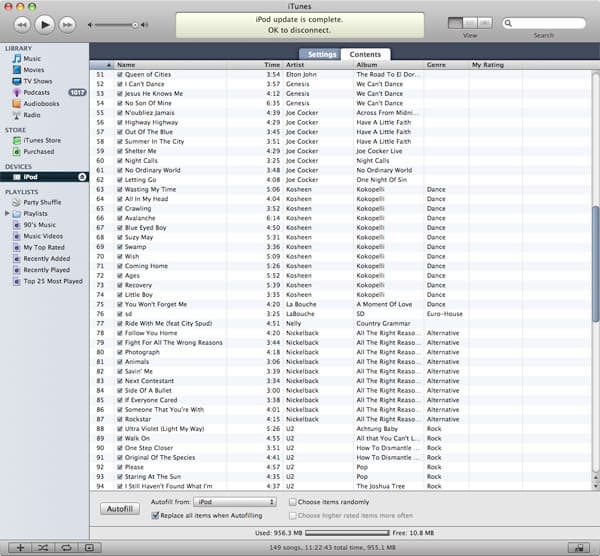Viewport: 600px width, 556px height.
Task: Click the Autofill button
Action: (120, 509)
